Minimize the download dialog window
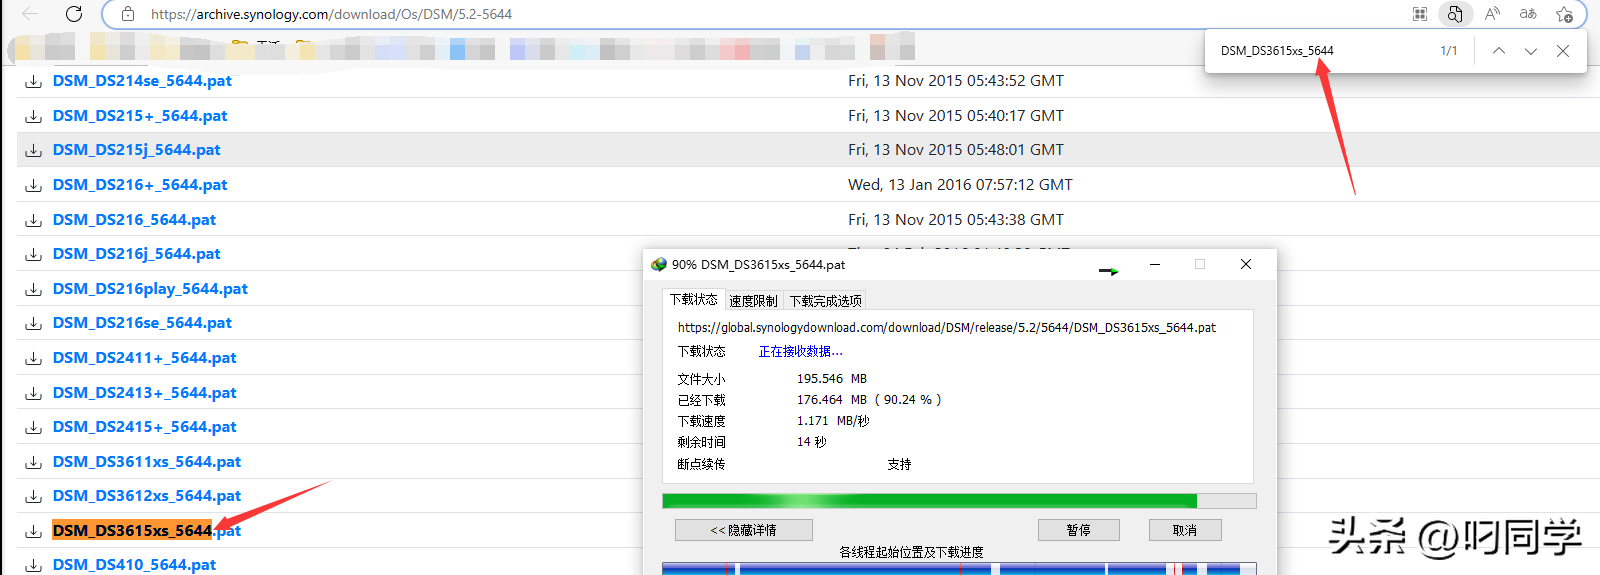 click(x=1155, y=264)
